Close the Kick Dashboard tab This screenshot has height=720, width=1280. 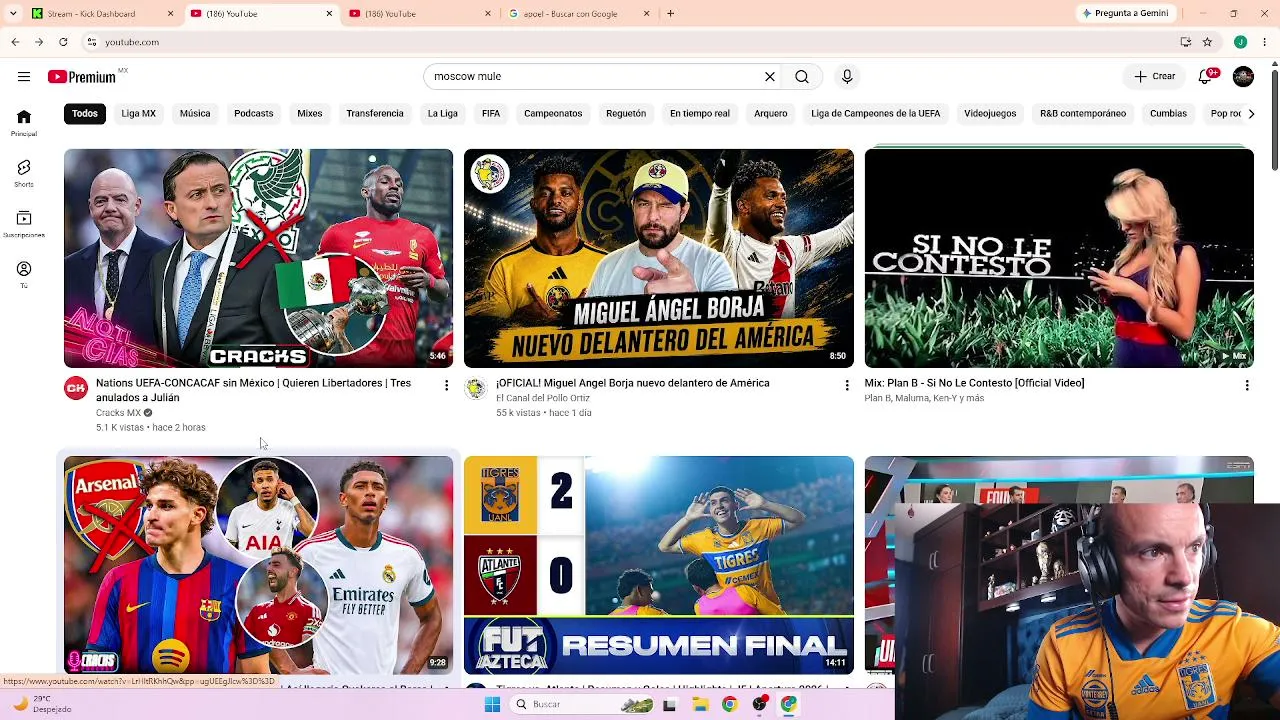tap(170, 14)
